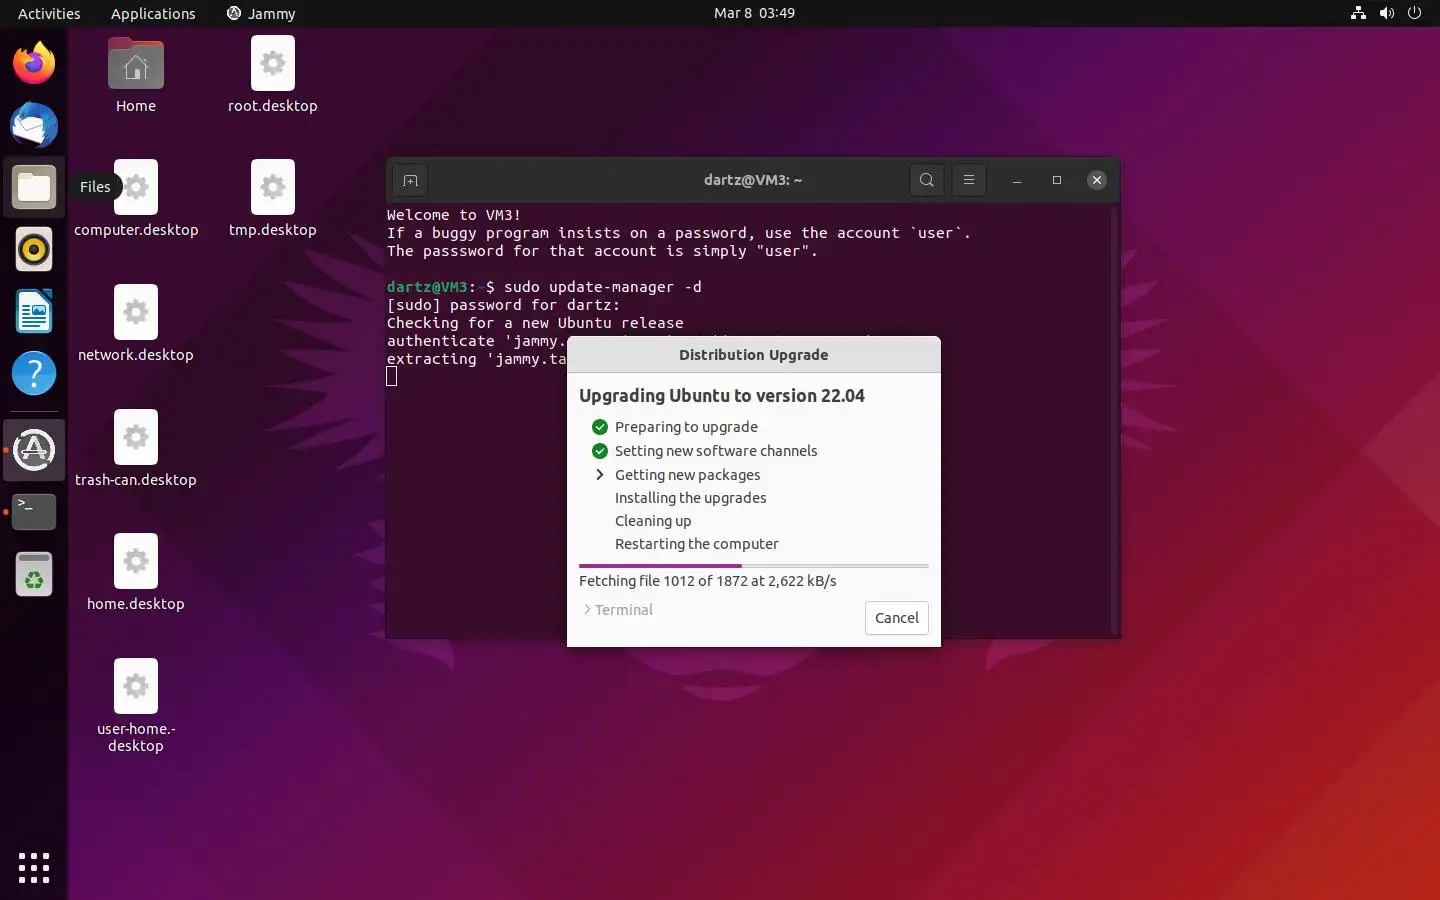Show applications grid in the dock
This screenshot has height=900, width=1440.
pos(34,867)
